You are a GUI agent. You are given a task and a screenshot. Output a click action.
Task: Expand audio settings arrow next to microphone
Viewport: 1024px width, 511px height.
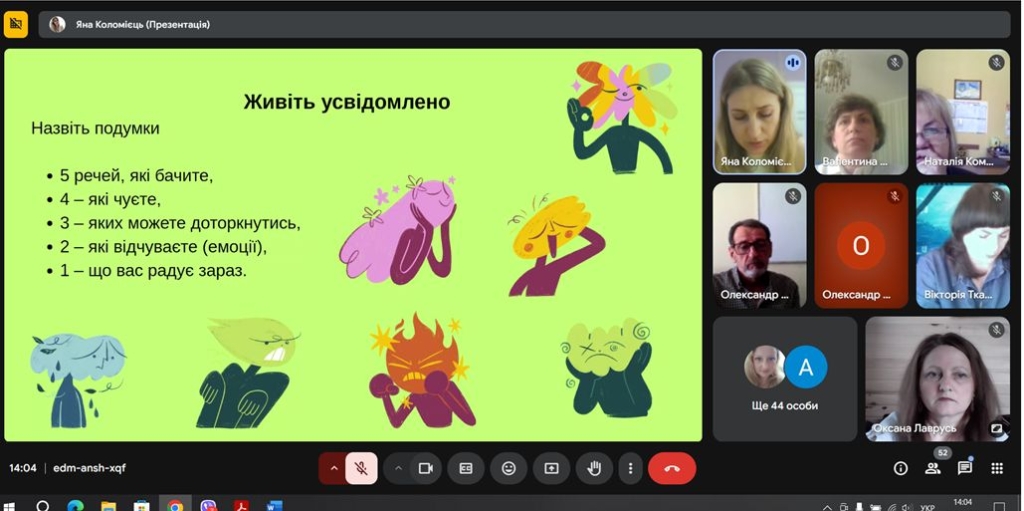coord(333,468)
